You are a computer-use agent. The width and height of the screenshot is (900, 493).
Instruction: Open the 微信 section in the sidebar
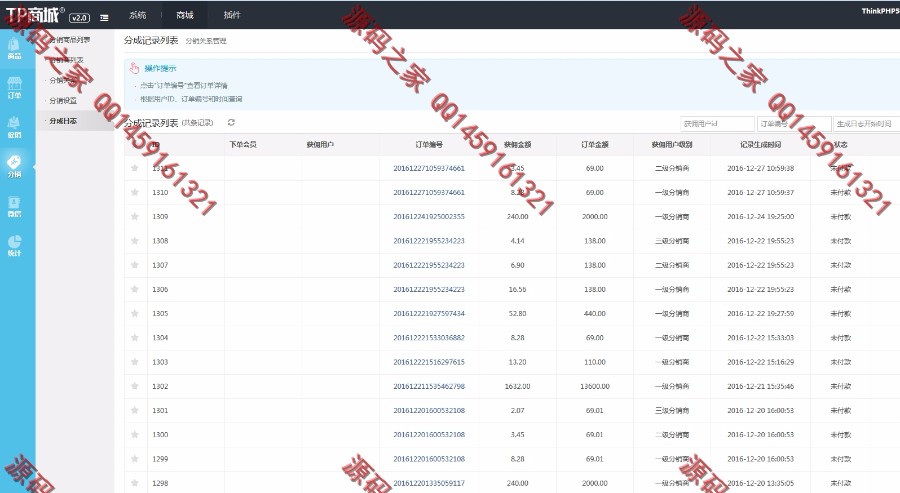coord(14,206)
